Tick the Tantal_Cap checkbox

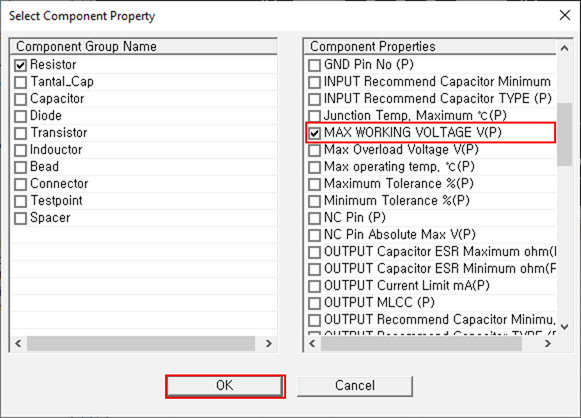coord(20,82)
